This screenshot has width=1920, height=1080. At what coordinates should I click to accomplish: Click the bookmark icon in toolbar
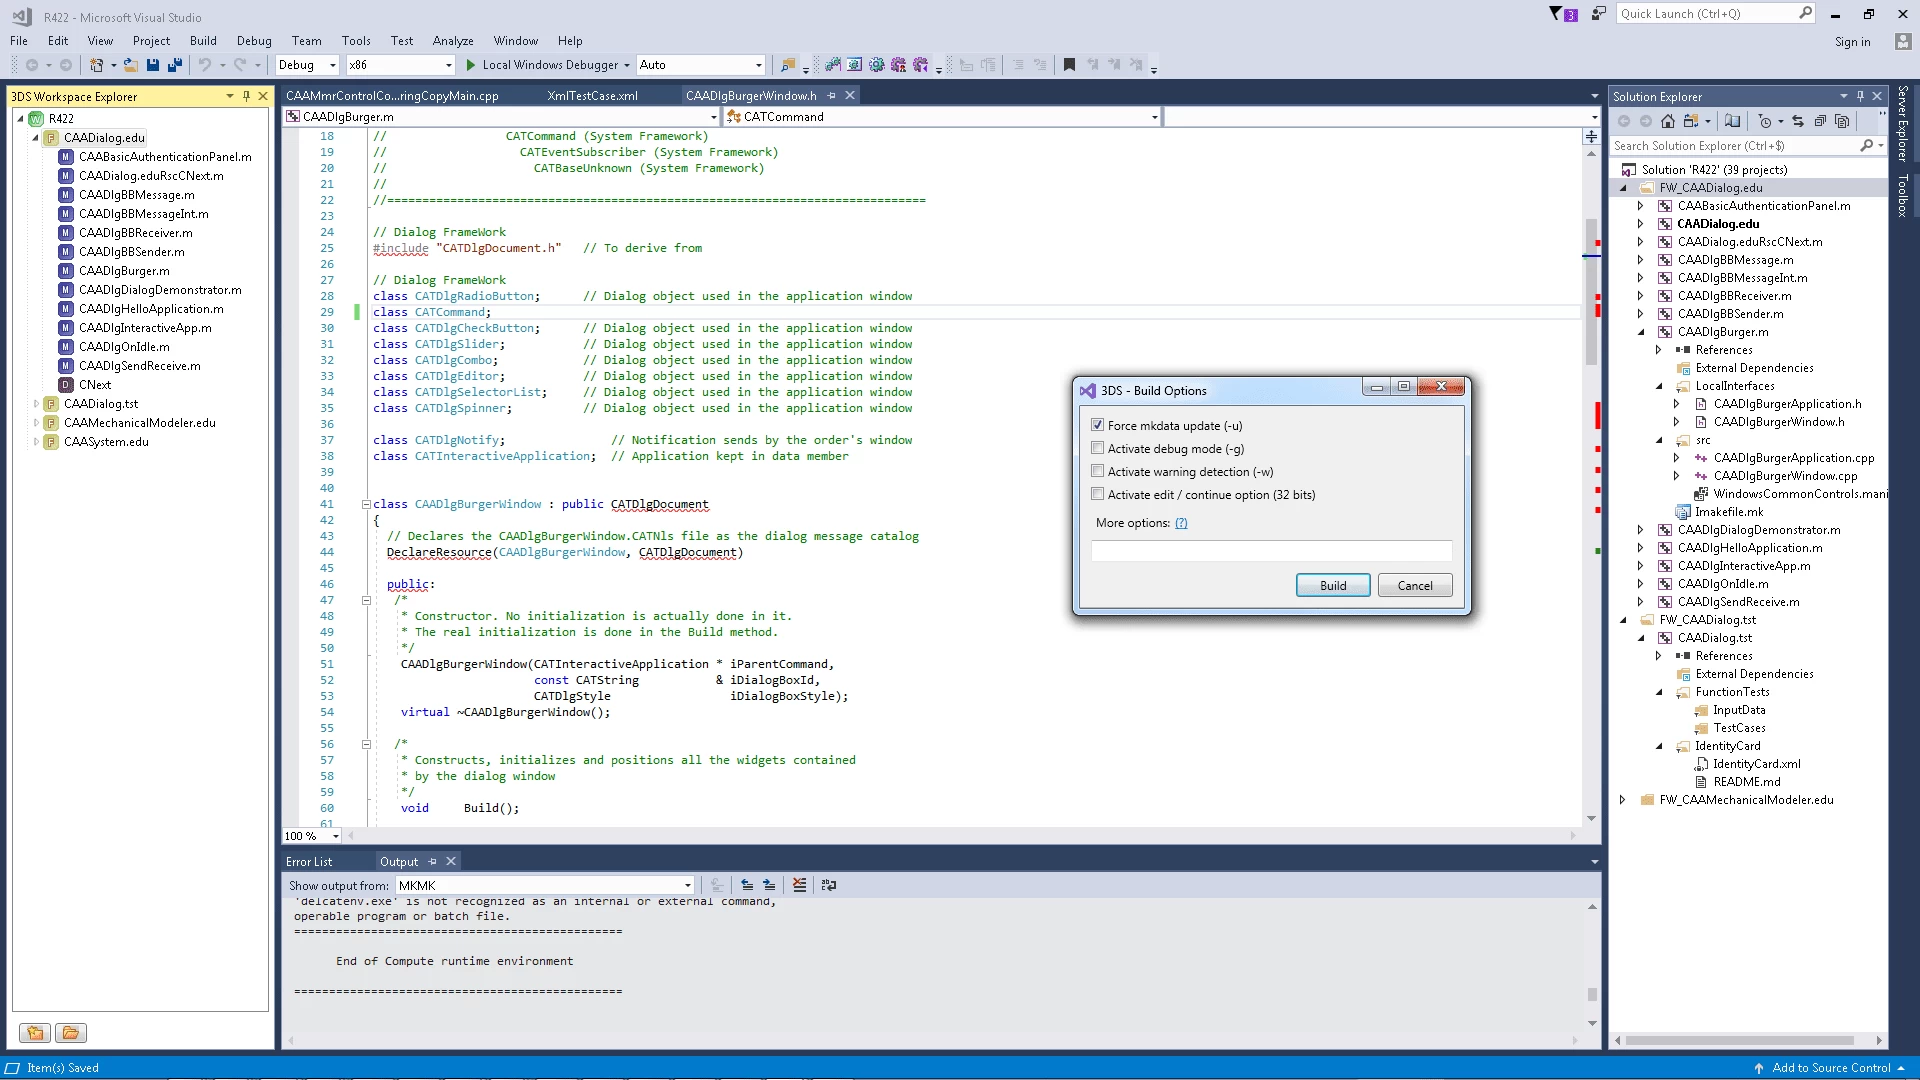click(1069, 65)
